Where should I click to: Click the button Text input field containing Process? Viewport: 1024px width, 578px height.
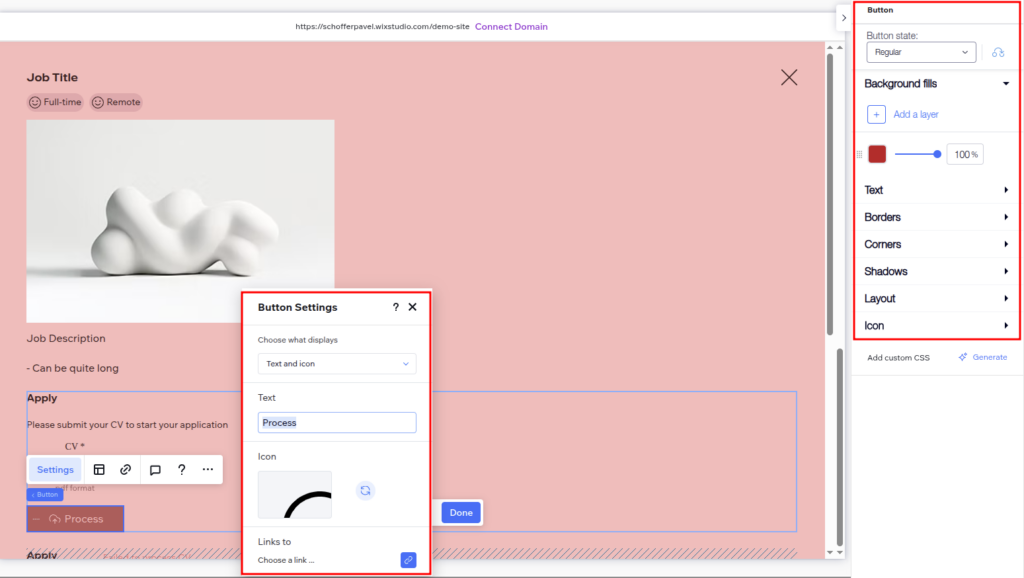[x=337, y=423]
